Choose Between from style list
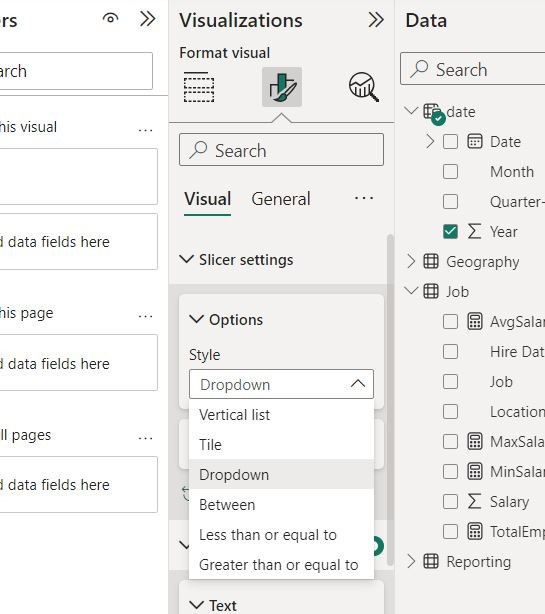Image resolution: width=545 pixels, height=614 pixels. click(x=281, y=504)
